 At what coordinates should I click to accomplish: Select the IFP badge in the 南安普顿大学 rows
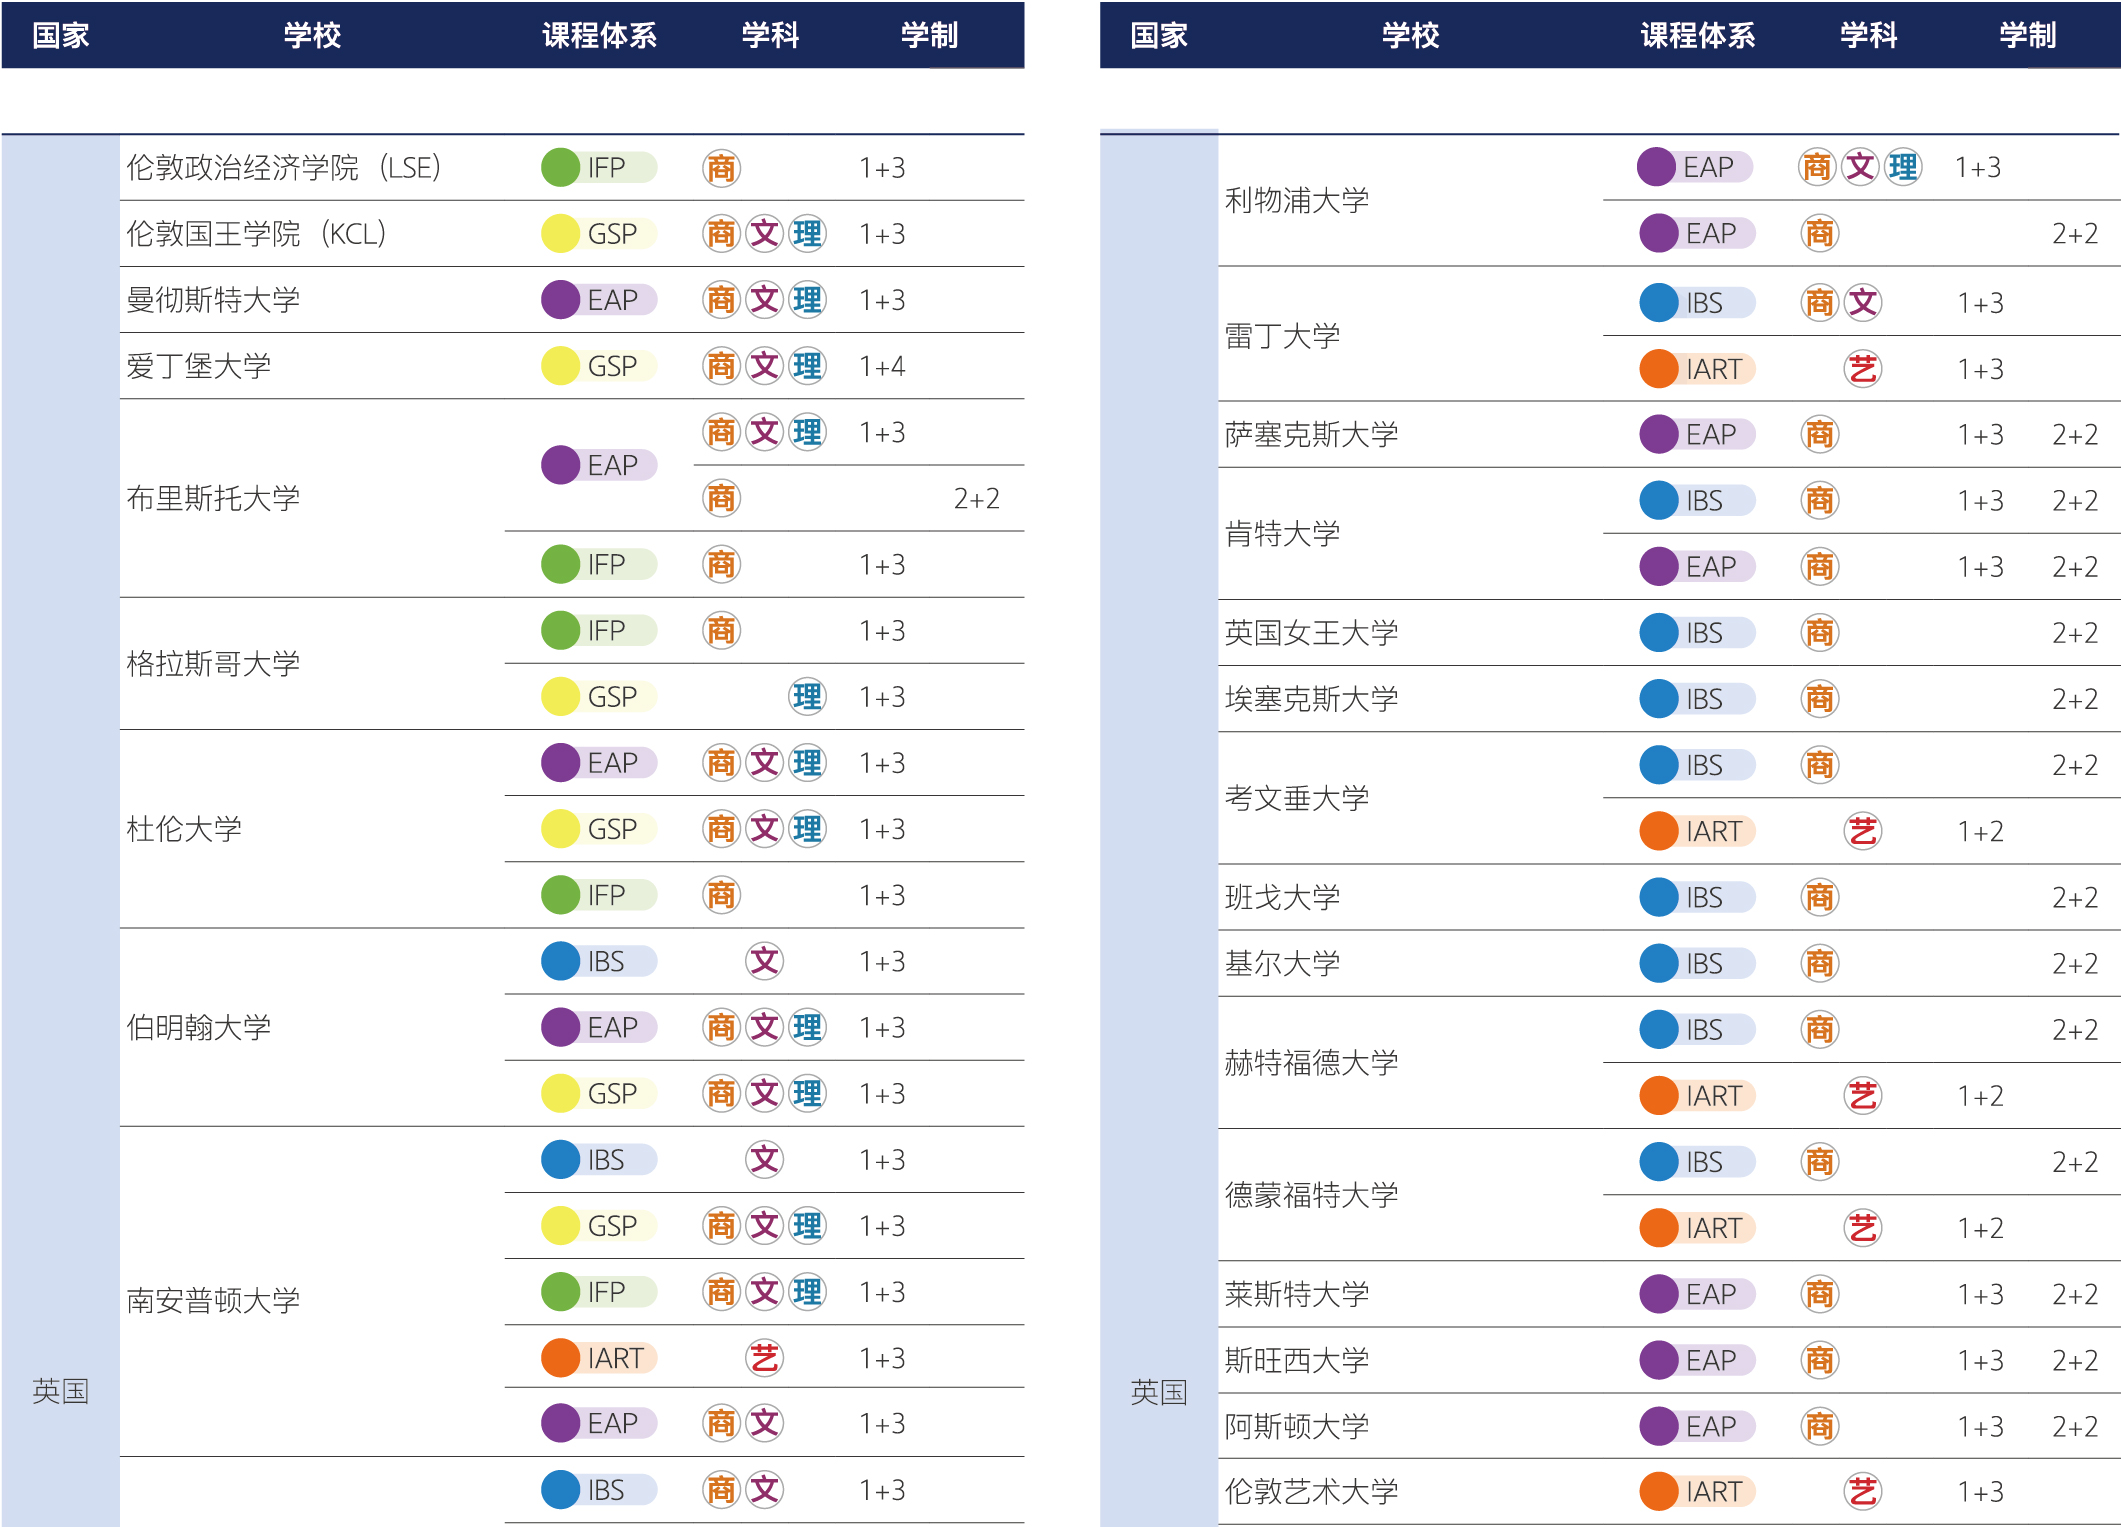pos(599,1291)
